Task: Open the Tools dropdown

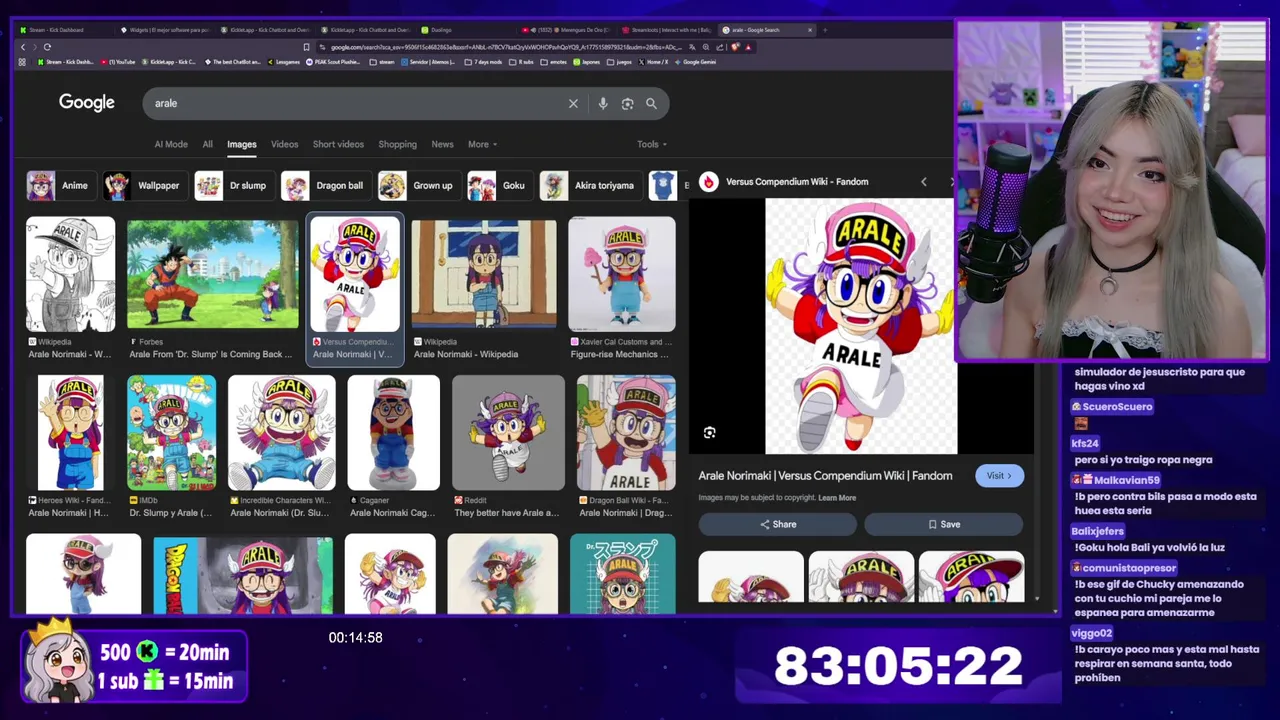Action: point(652,144)
